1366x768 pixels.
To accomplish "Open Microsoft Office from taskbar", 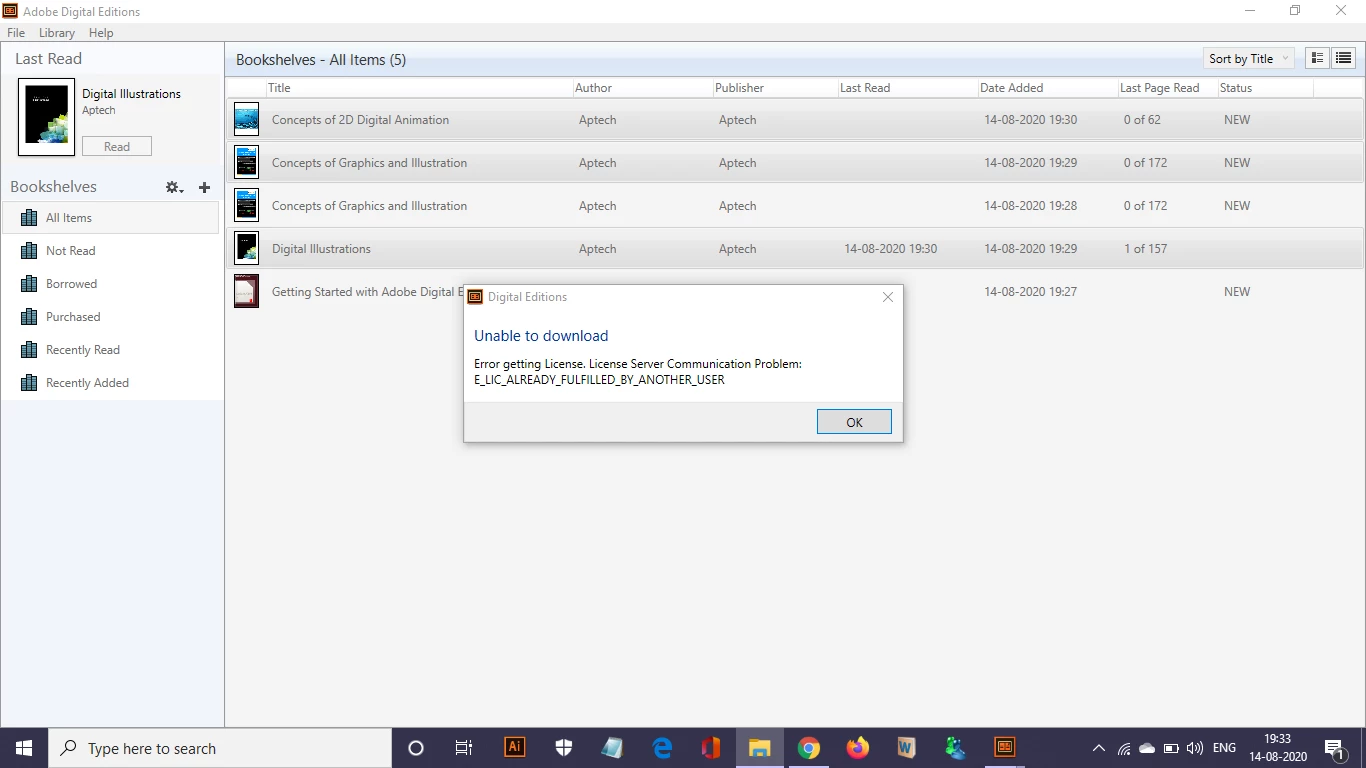I will (711, 748).
